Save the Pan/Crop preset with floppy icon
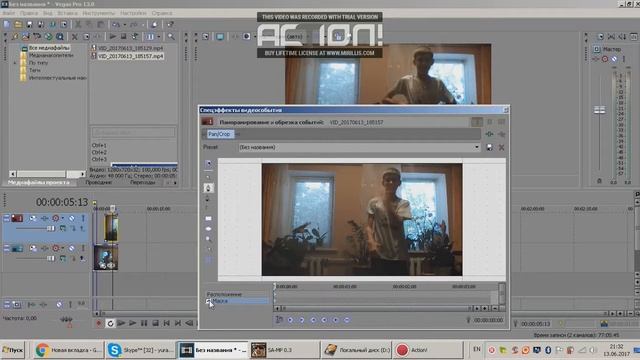The image size is (640, 360). coord(489,147)
